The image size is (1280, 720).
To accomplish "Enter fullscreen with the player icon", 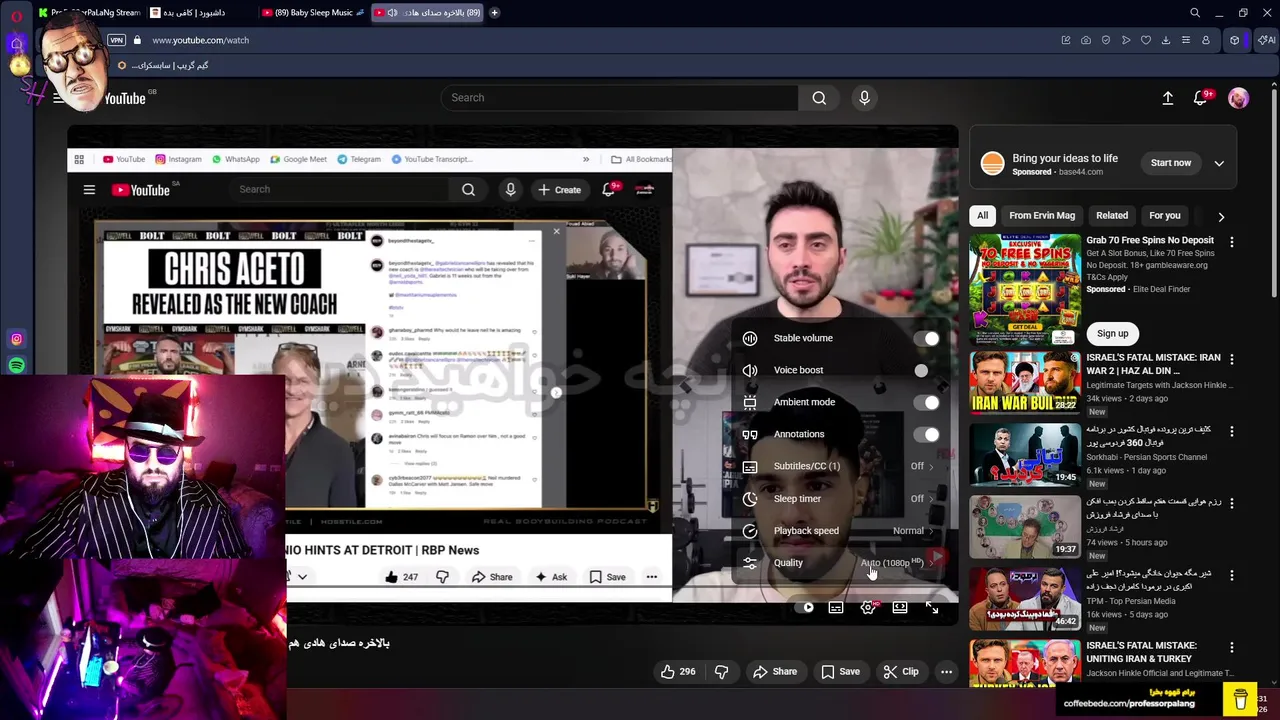I will [x=932, y=607].
